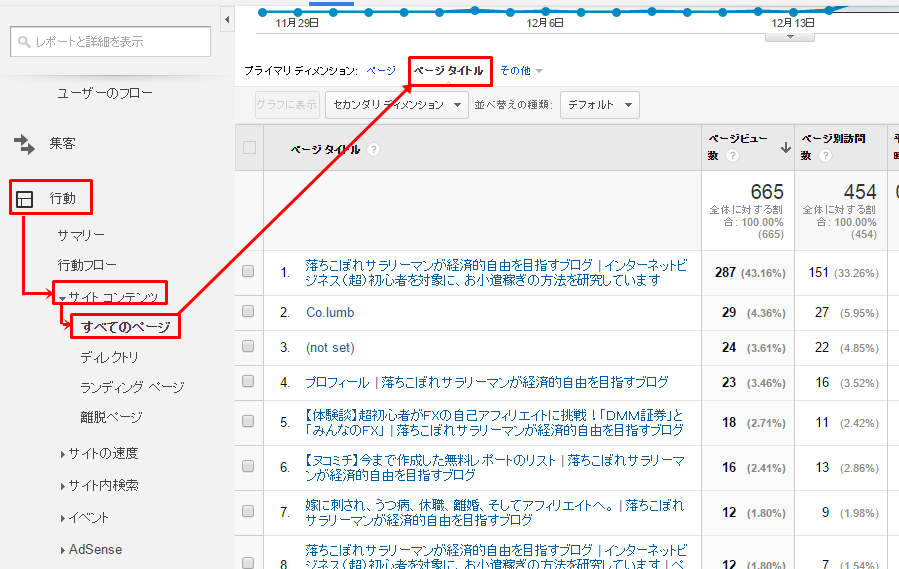Open the 体験談 FX article link
Image resolution: width=899 pixels, height=569 pixels.
coord(494,423)
